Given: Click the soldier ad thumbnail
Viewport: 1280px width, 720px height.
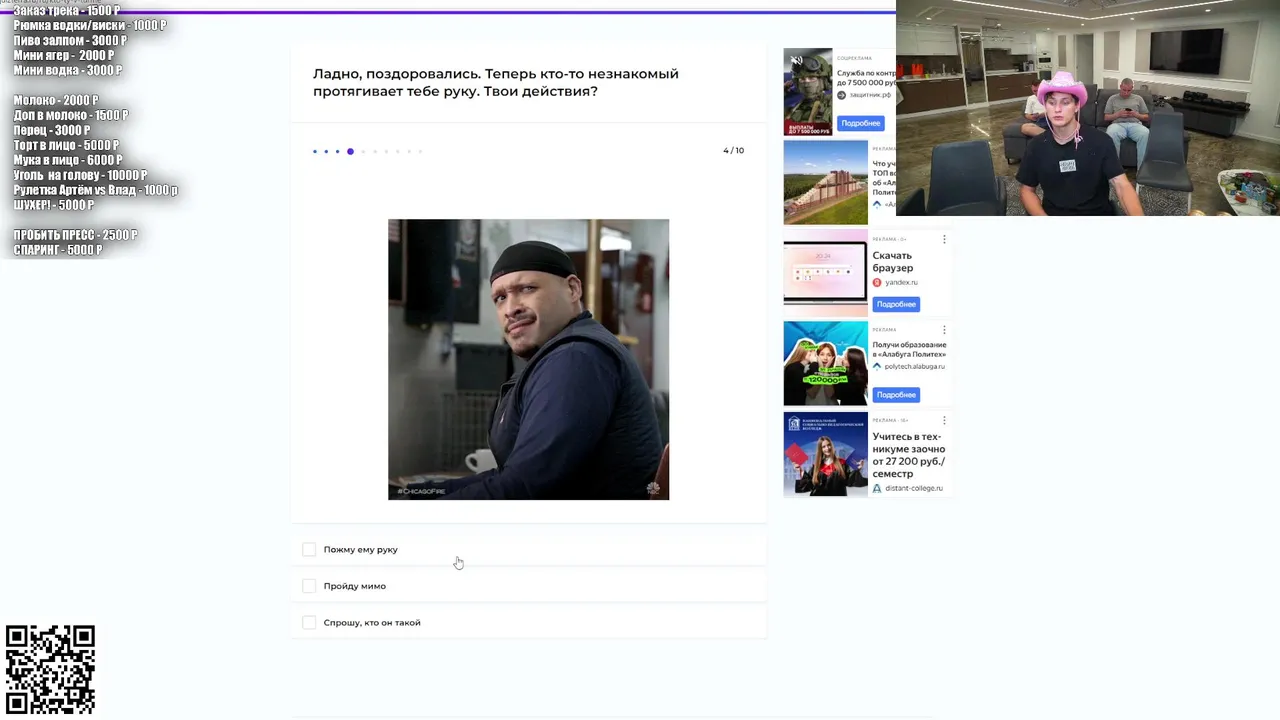Looking at the screenshot, I should pos(808,92).
